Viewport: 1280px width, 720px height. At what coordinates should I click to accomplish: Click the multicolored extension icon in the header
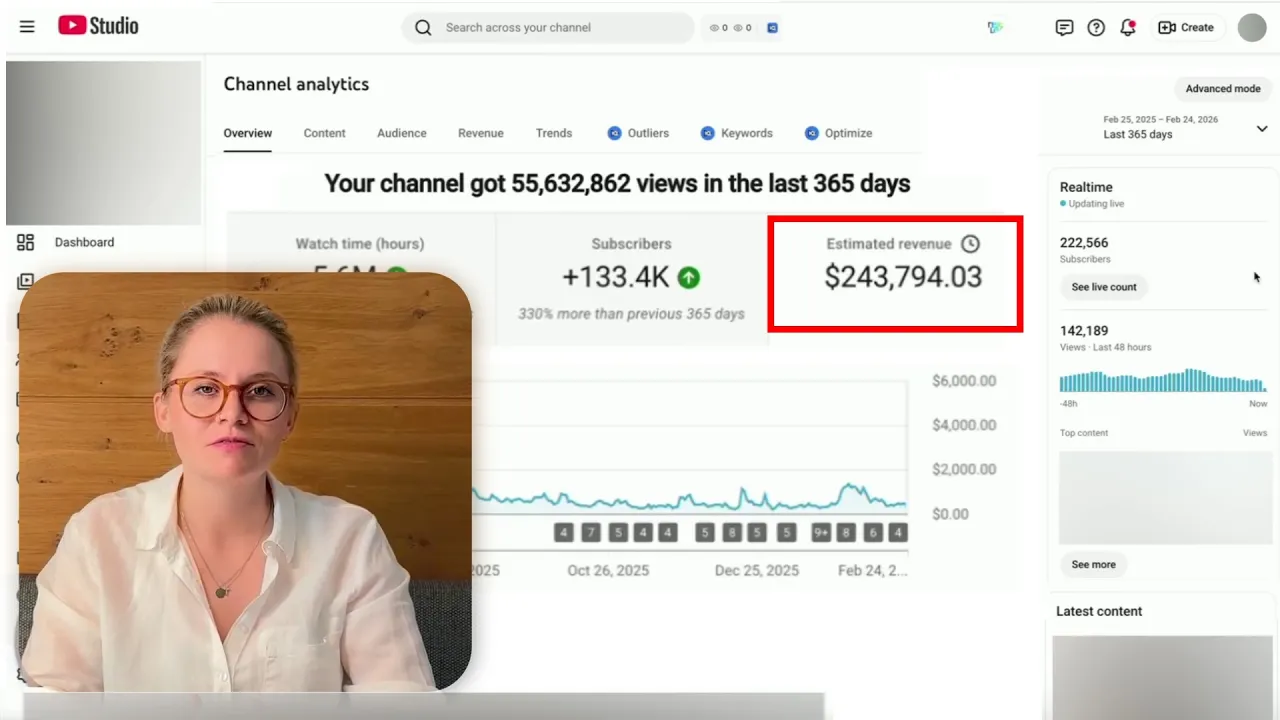pos(995,28)
